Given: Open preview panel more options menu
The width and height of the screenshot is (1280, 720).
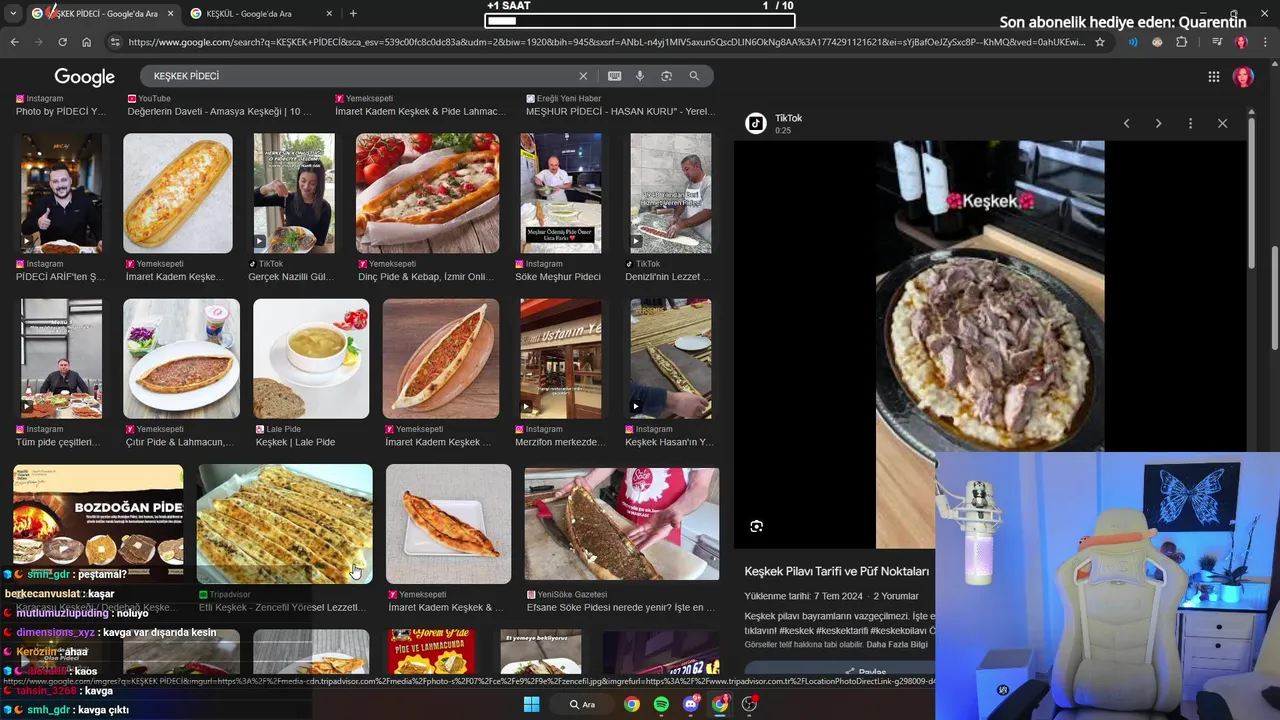Looking at the screenshot, I should [x=1190, y=123].
